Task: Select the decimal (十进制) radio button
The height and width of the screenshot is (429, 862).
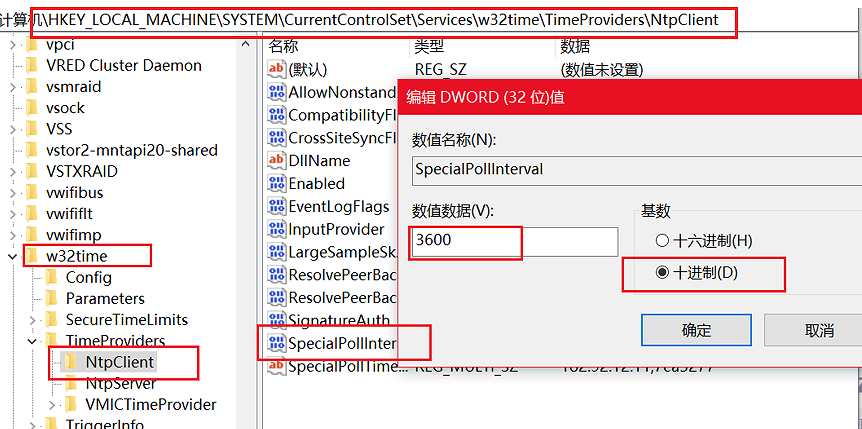Action: (x=660, y=272)
